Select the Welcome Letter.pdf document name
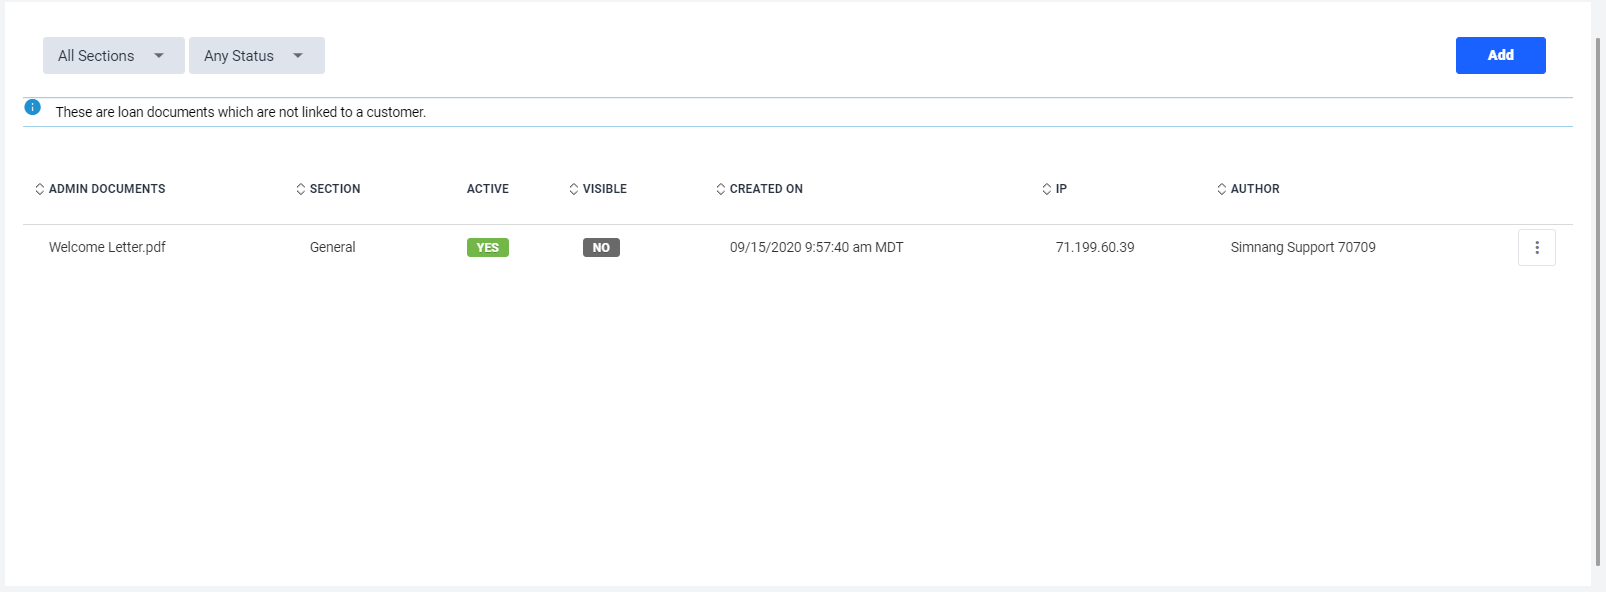The width and height of the screenshot is (1606, 592). 107,247
